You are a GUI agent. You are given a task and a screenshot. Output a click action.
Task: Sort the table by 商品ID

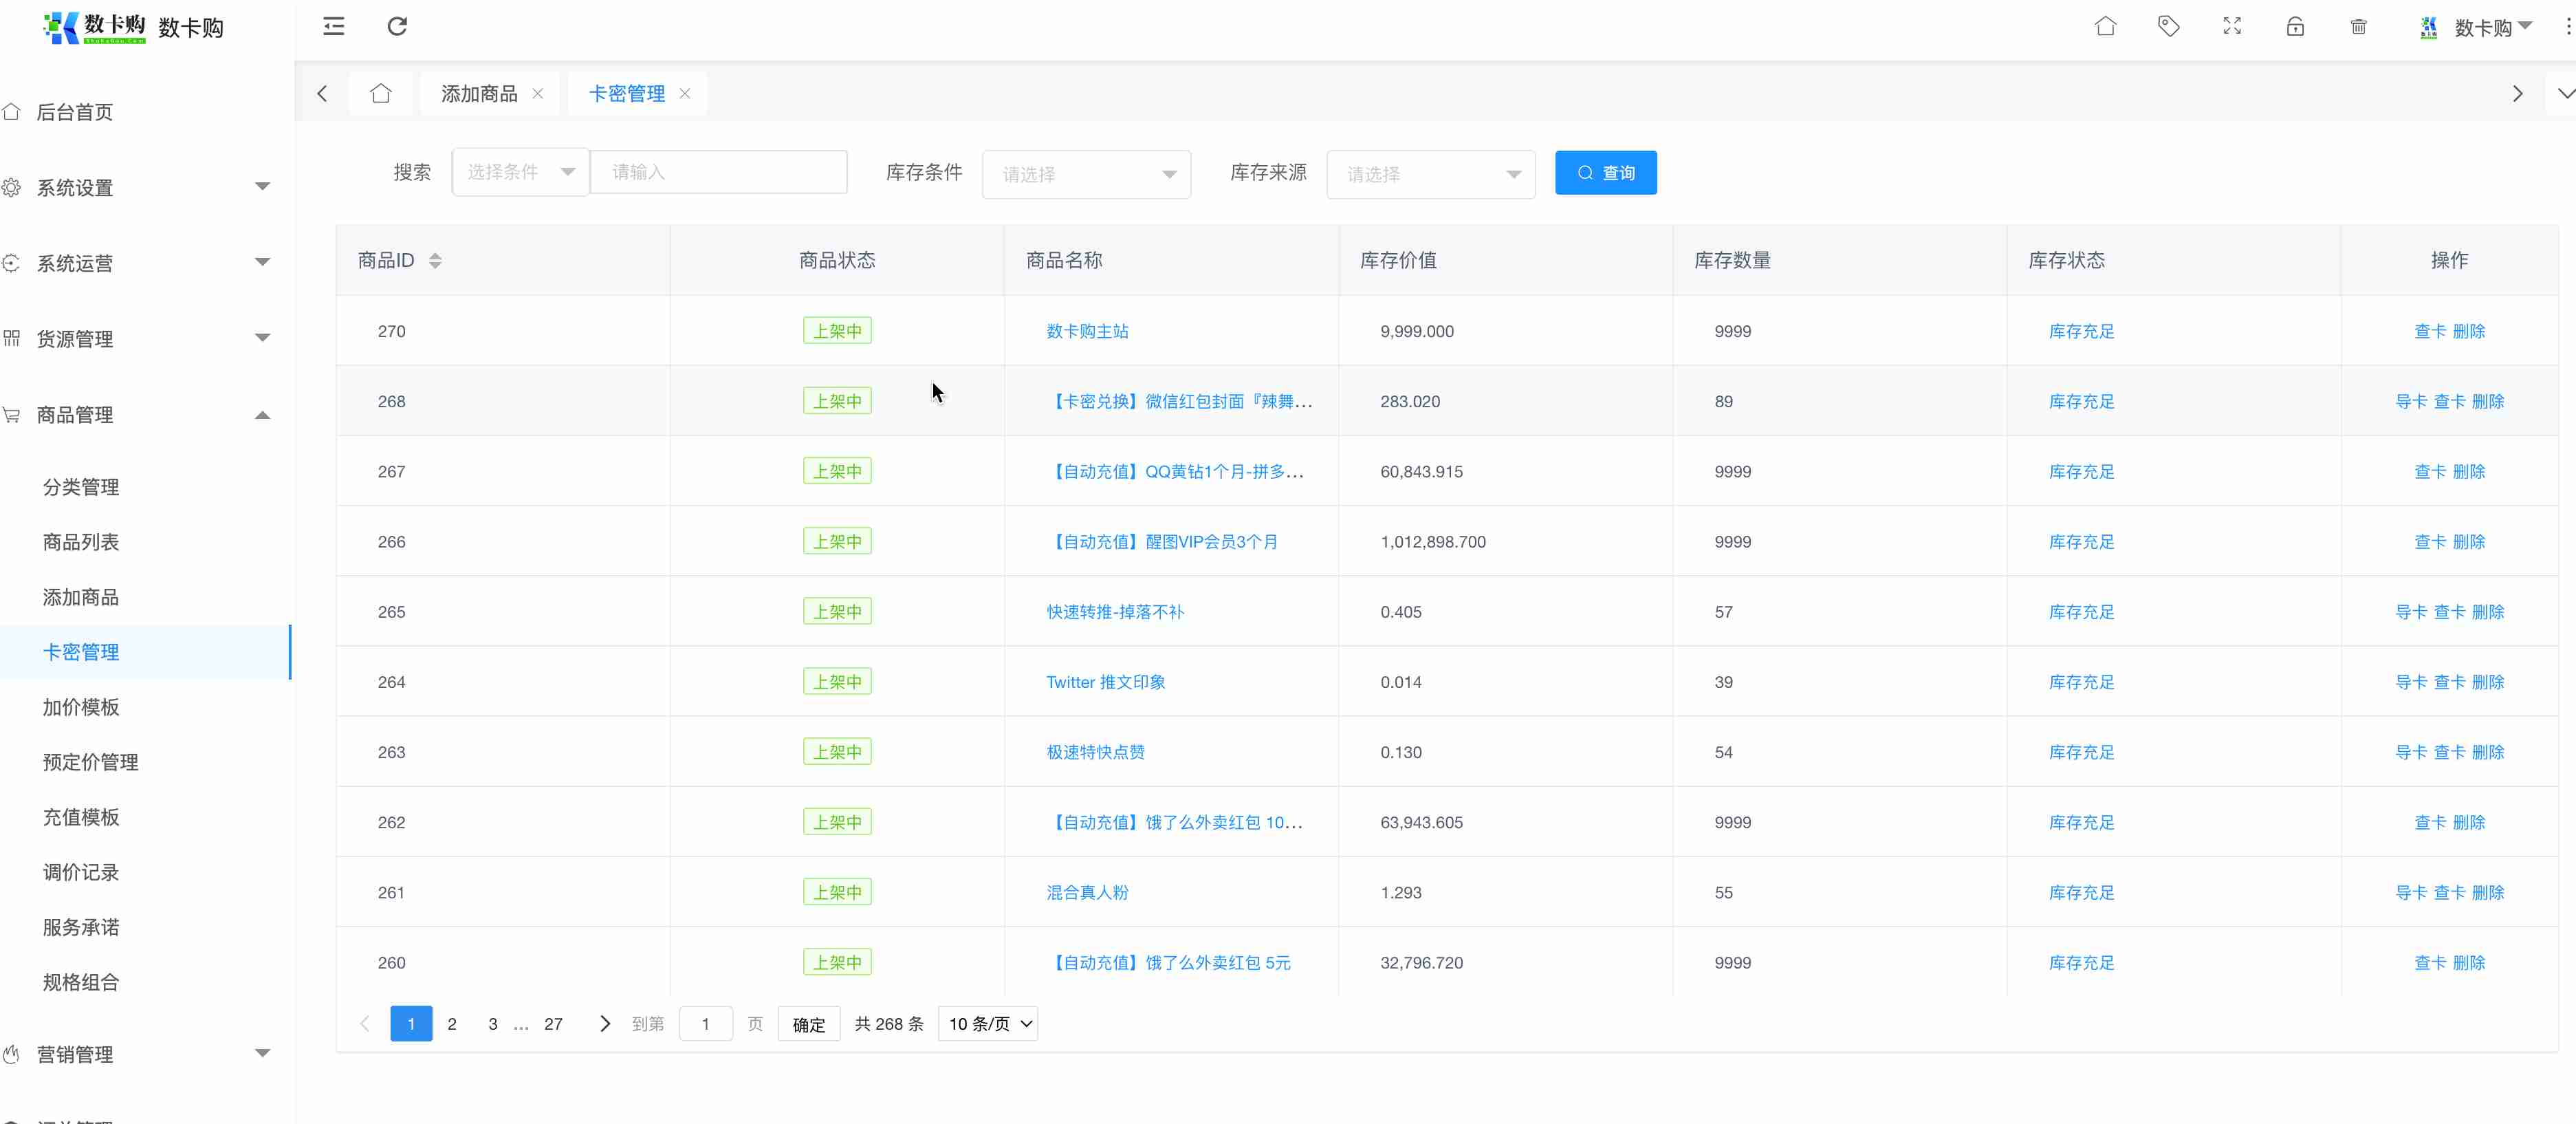pos(435,261)
